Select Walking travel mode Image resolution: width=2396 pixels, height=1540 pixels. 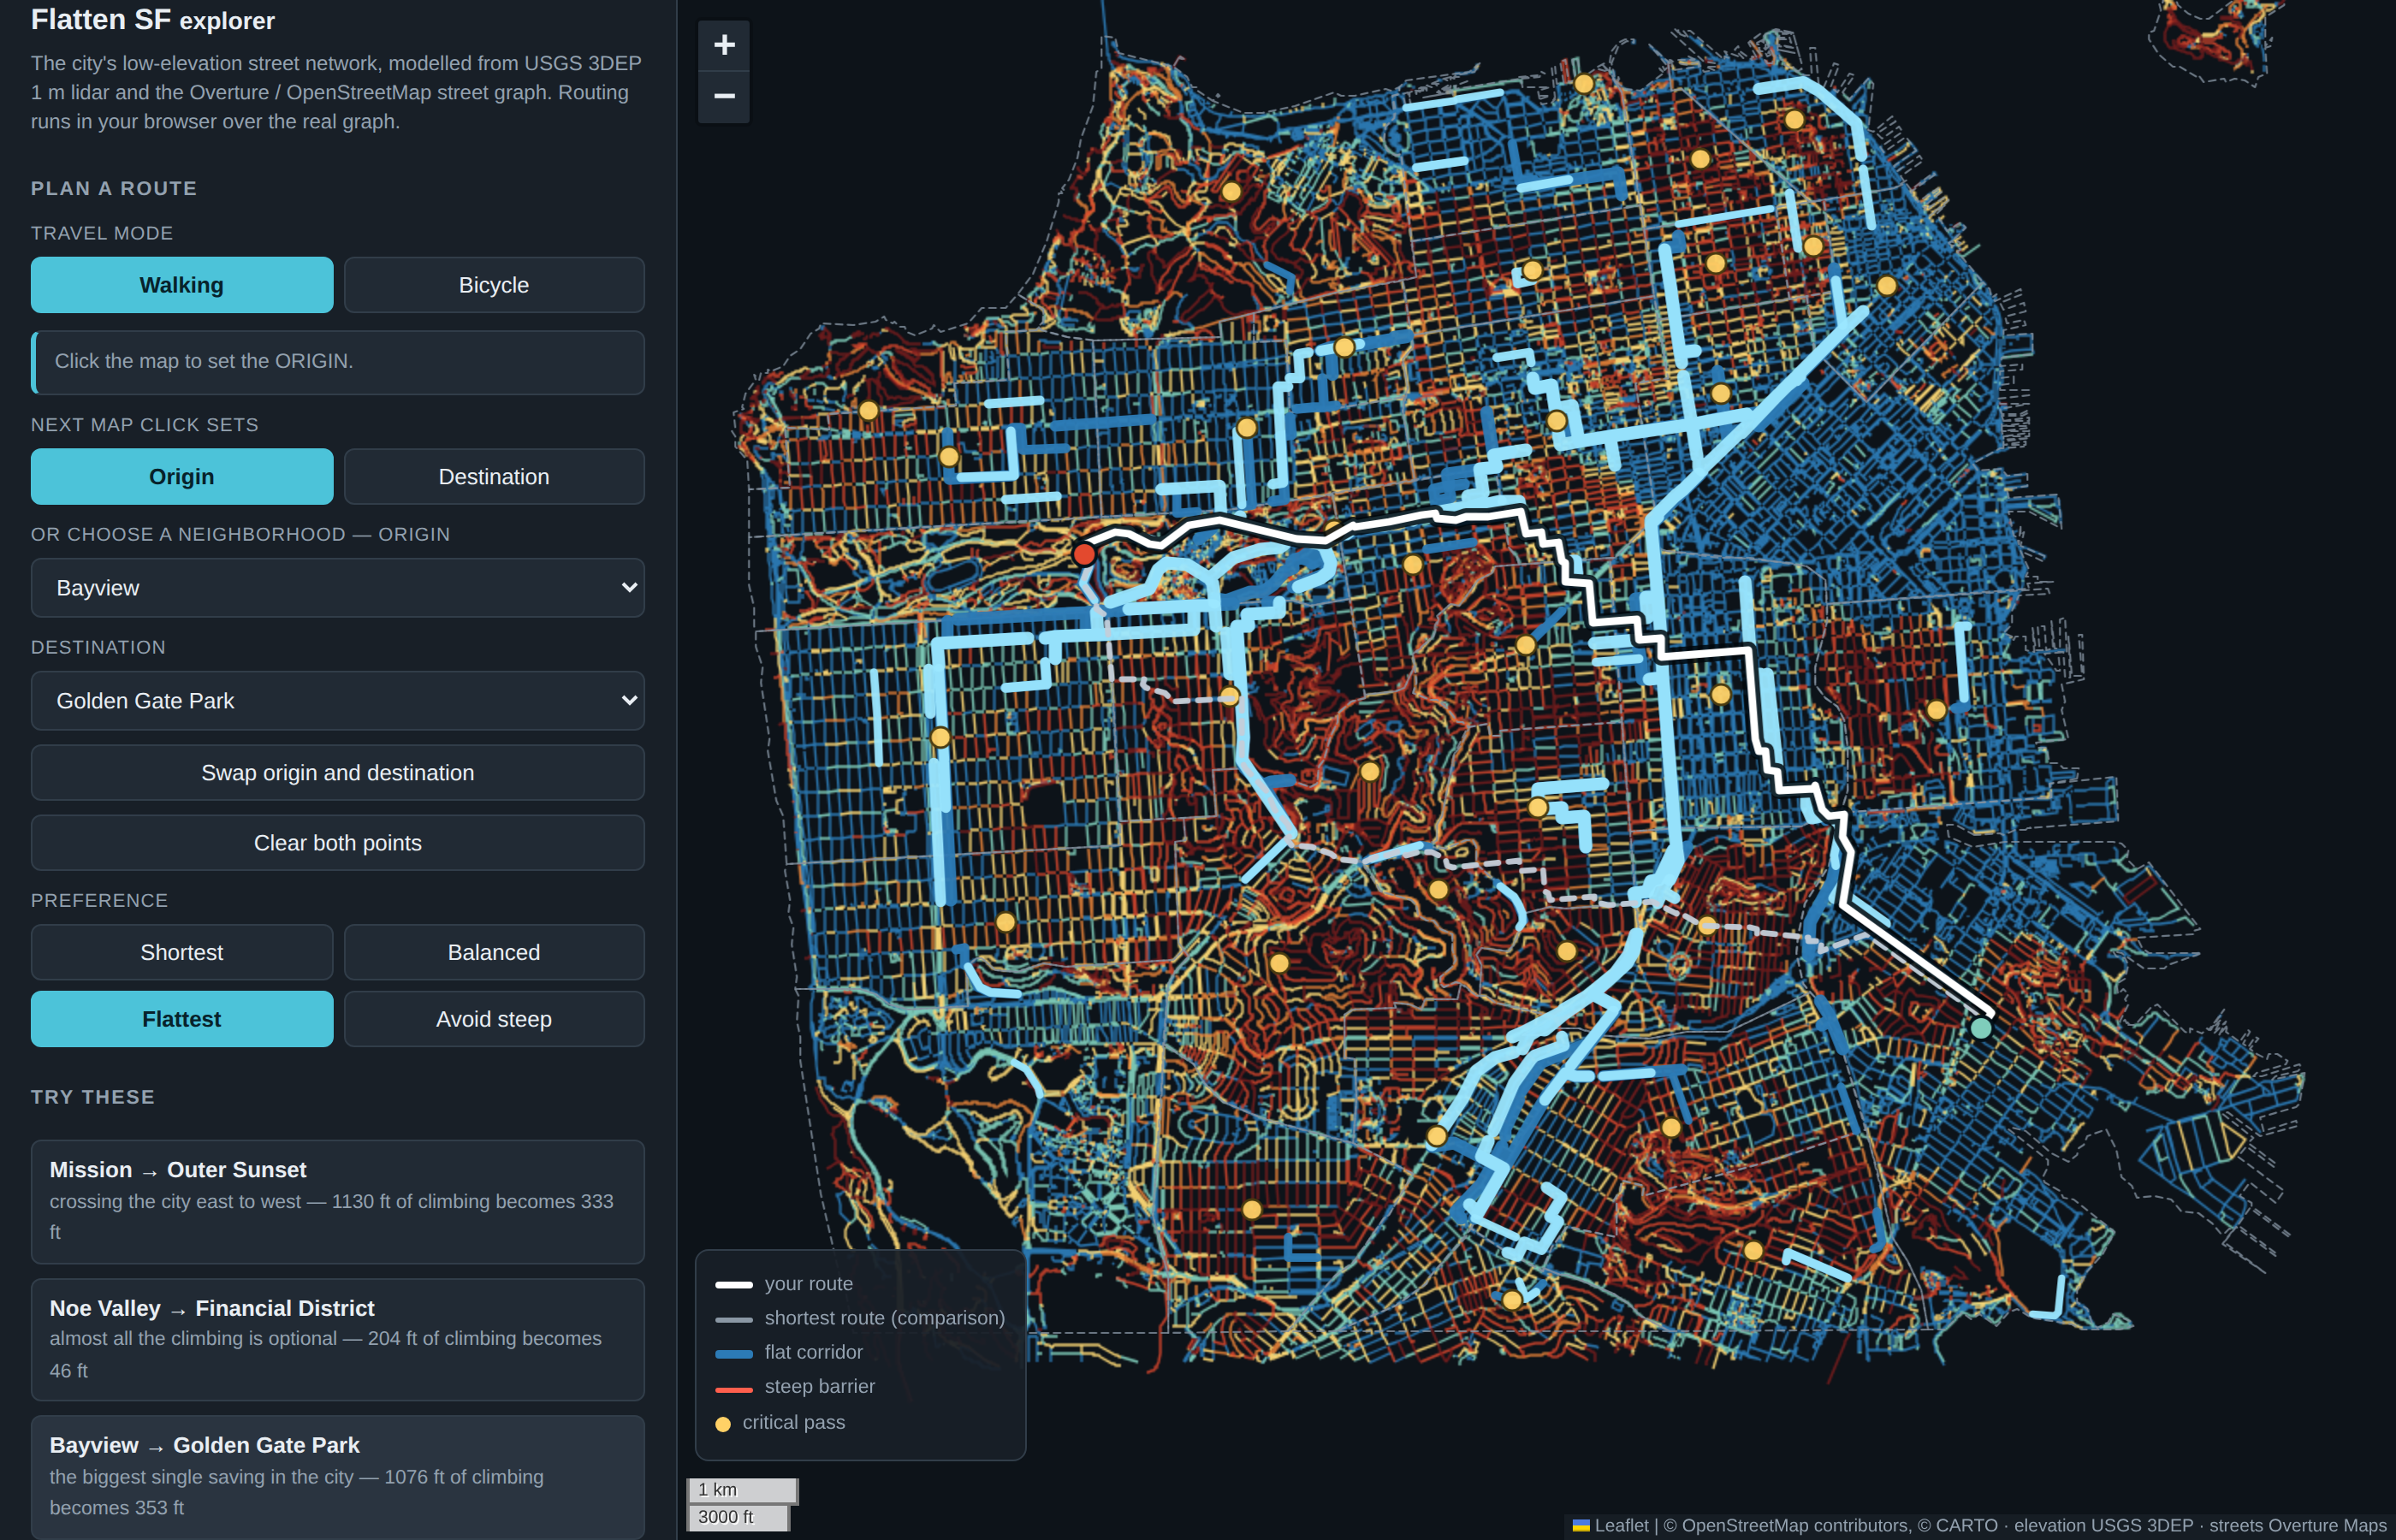[182, 285]
